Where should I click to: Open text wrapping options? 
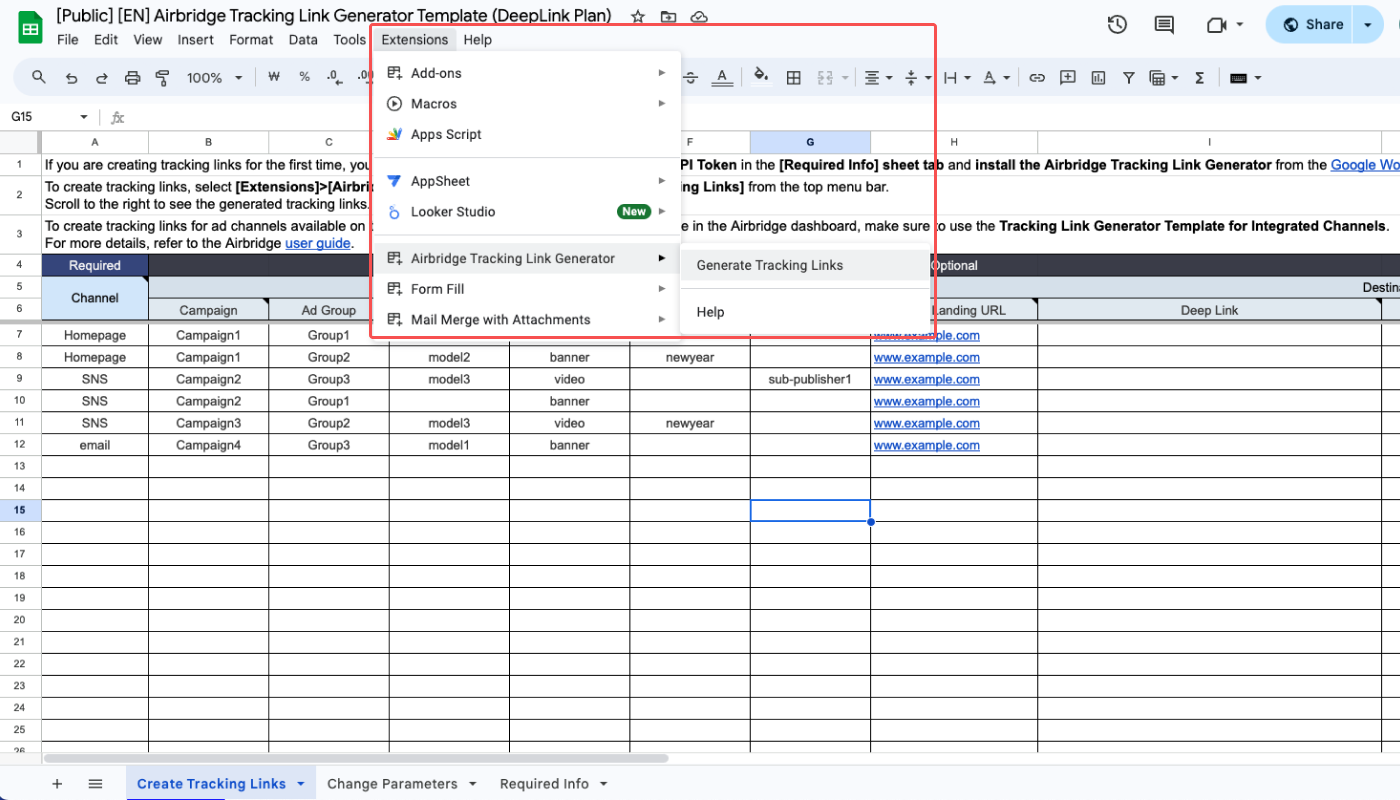955,77
